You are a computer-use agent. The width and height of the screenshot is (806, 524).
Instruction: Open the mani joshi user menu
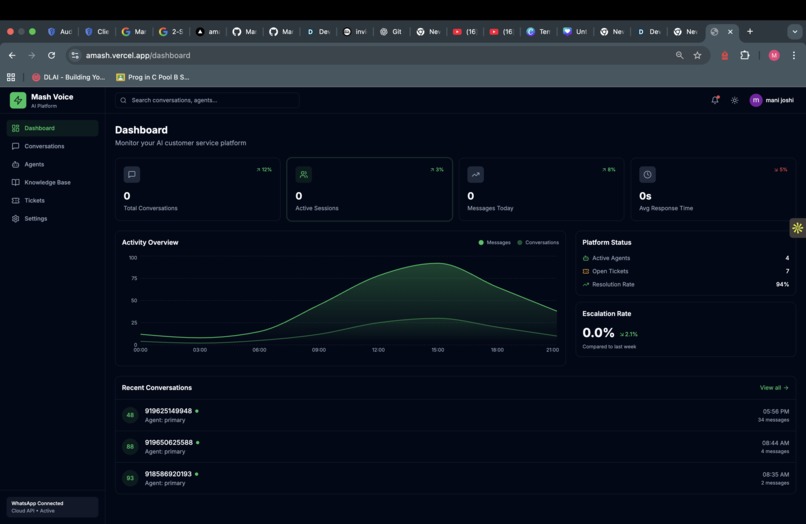[772, 100]
